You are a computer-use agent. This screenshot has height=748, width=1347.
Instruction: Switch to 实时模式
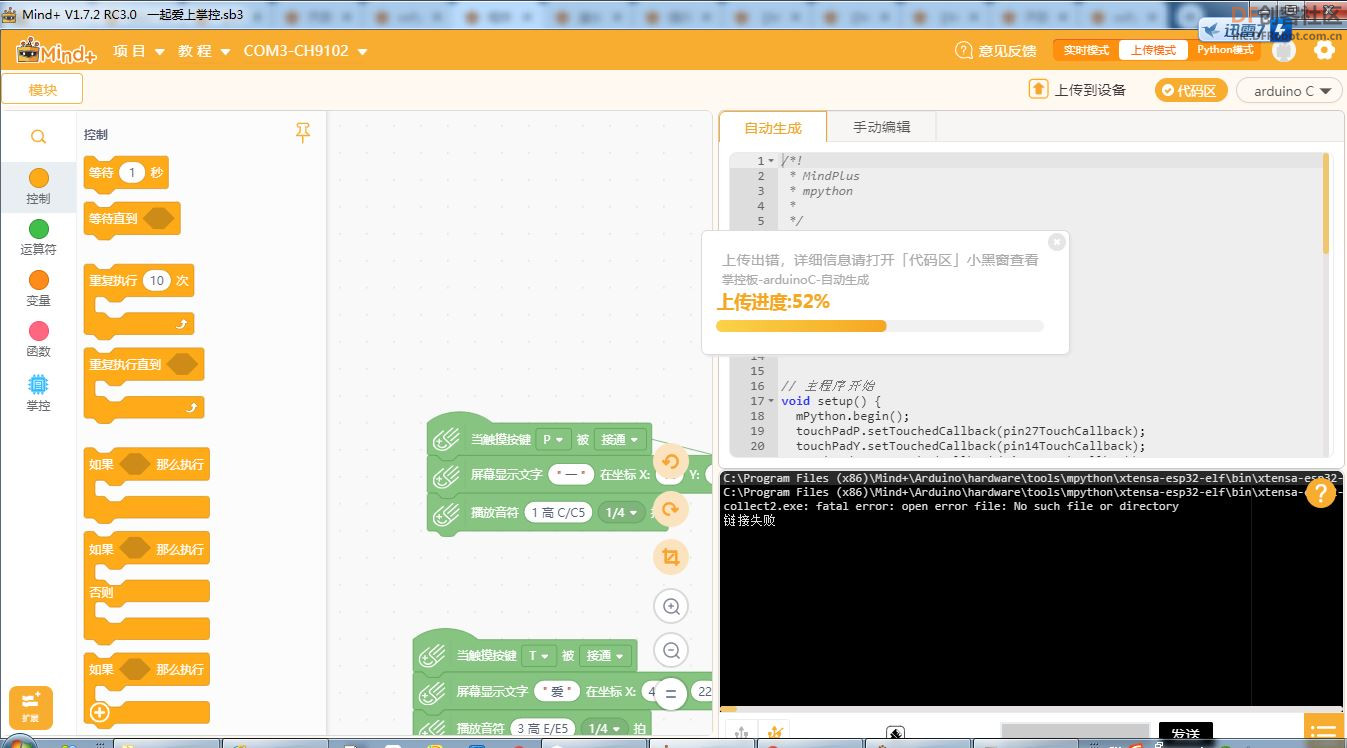[1085, 50]
